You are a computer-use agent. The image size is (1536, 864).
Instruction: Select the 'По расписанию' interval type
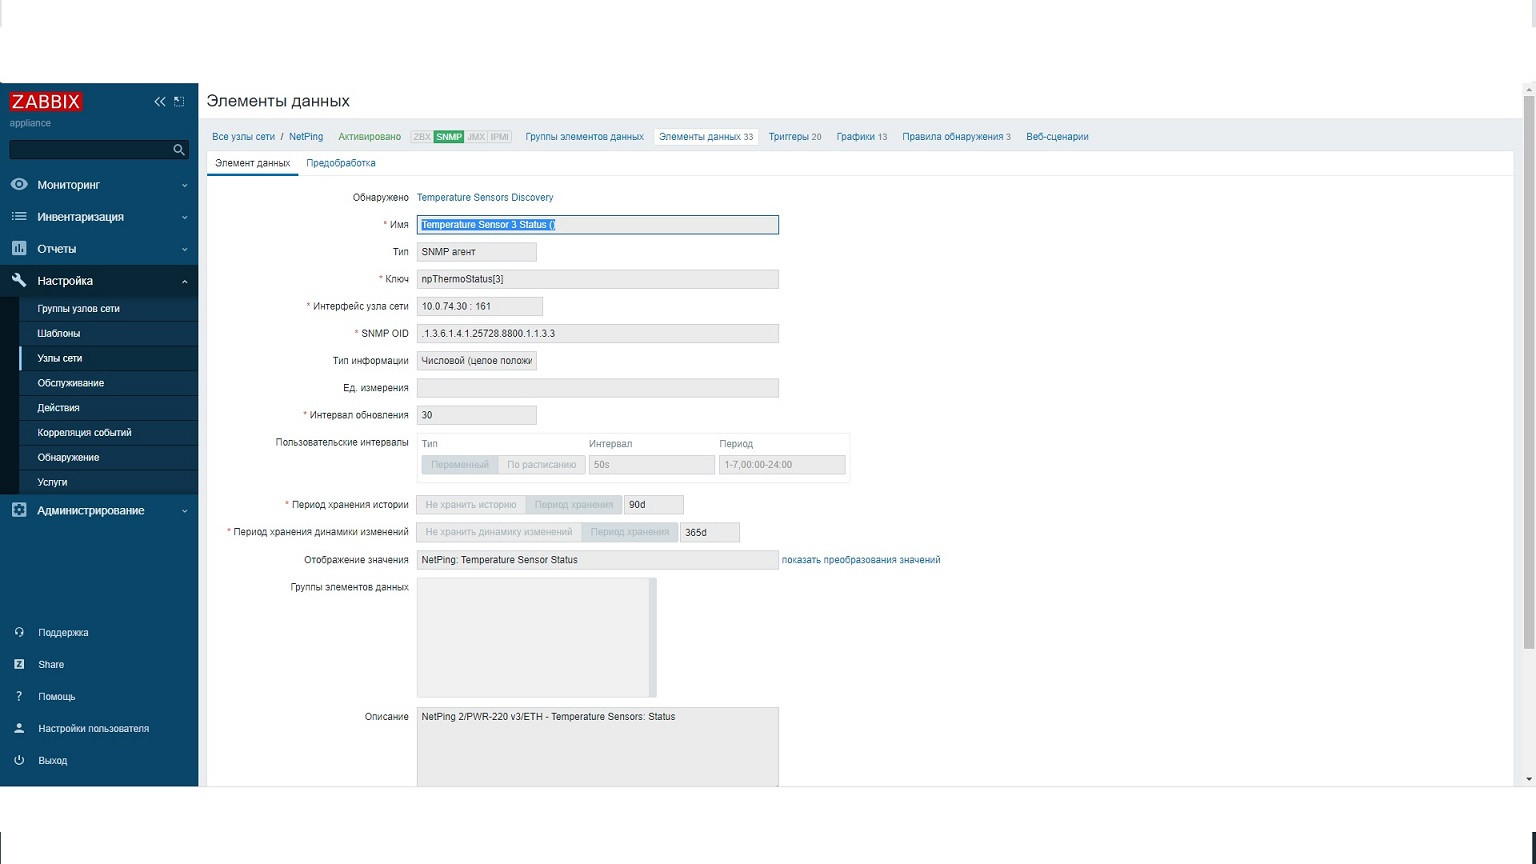coord(542,465)
